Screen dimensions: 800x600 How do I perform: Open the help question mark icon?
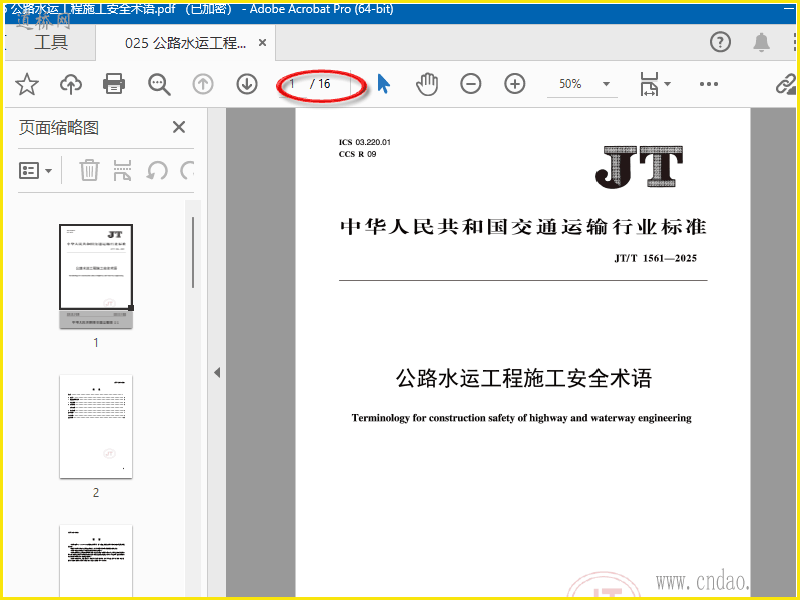[720, 42]
